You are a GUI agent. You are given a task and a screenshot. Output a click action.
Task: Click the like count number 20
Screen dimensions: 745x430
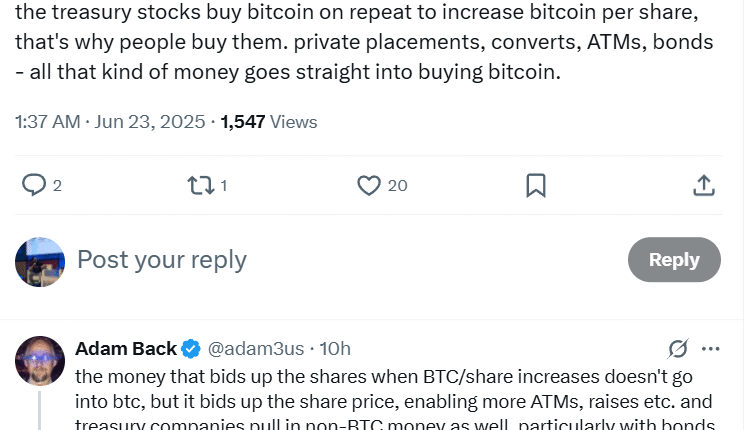pos(397,186)
